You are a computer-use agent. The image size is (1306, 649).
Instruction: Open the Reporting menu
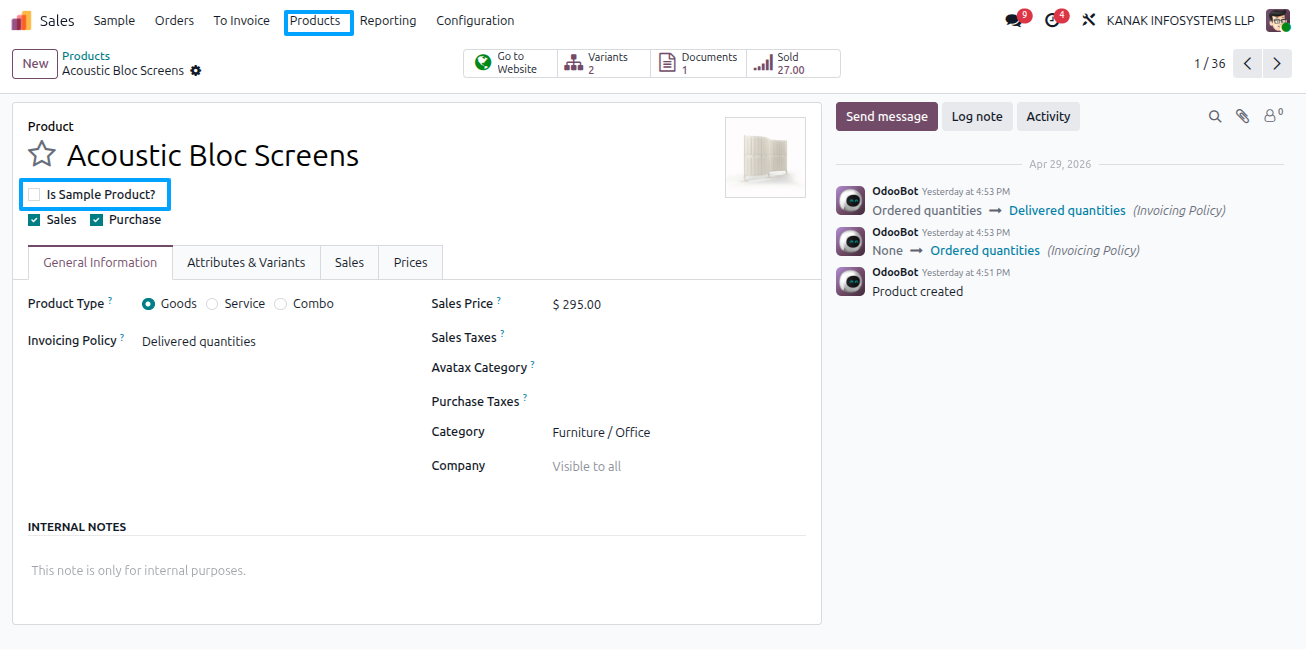click(x=388, y=20)
